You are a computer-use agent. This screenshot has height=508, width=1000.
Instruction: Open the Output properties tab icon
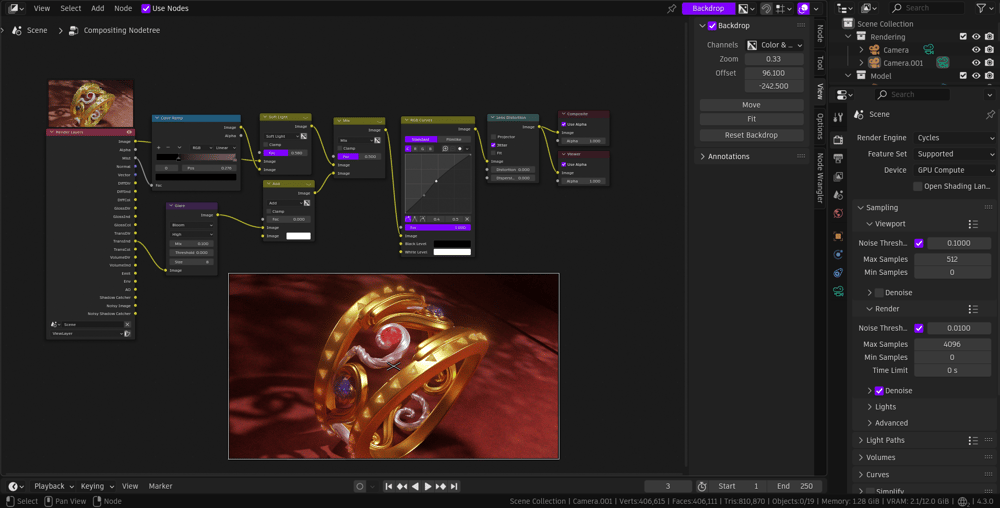pyautogui.click(x=838, y=157)
